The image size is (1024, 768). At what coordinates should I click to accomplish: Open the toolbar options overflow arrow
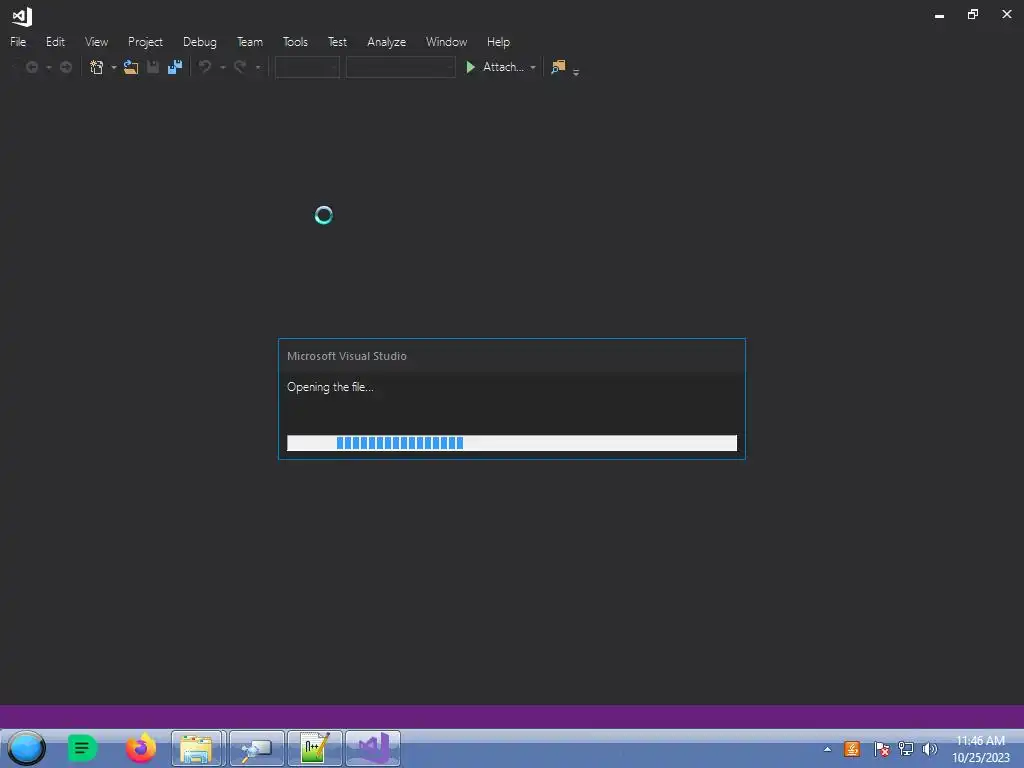[576, 72]
